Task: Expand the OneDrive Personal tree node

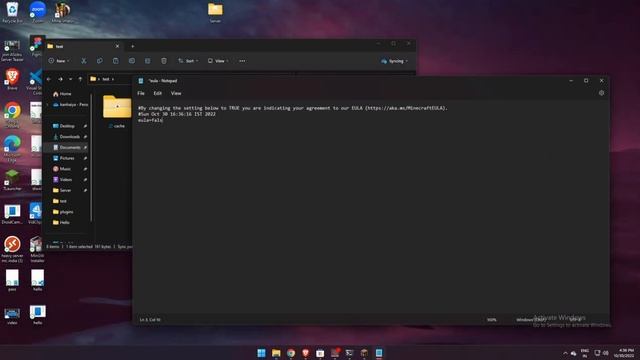Action: pos(48,105)
